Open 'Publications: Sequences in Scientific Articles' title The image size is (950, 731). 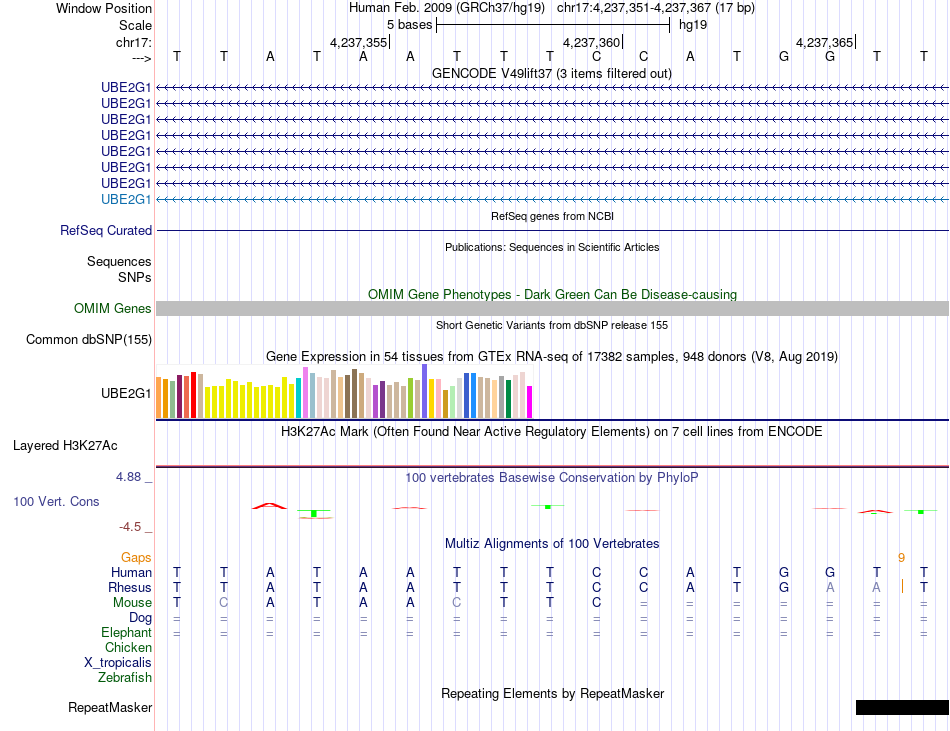coord(552,247)
